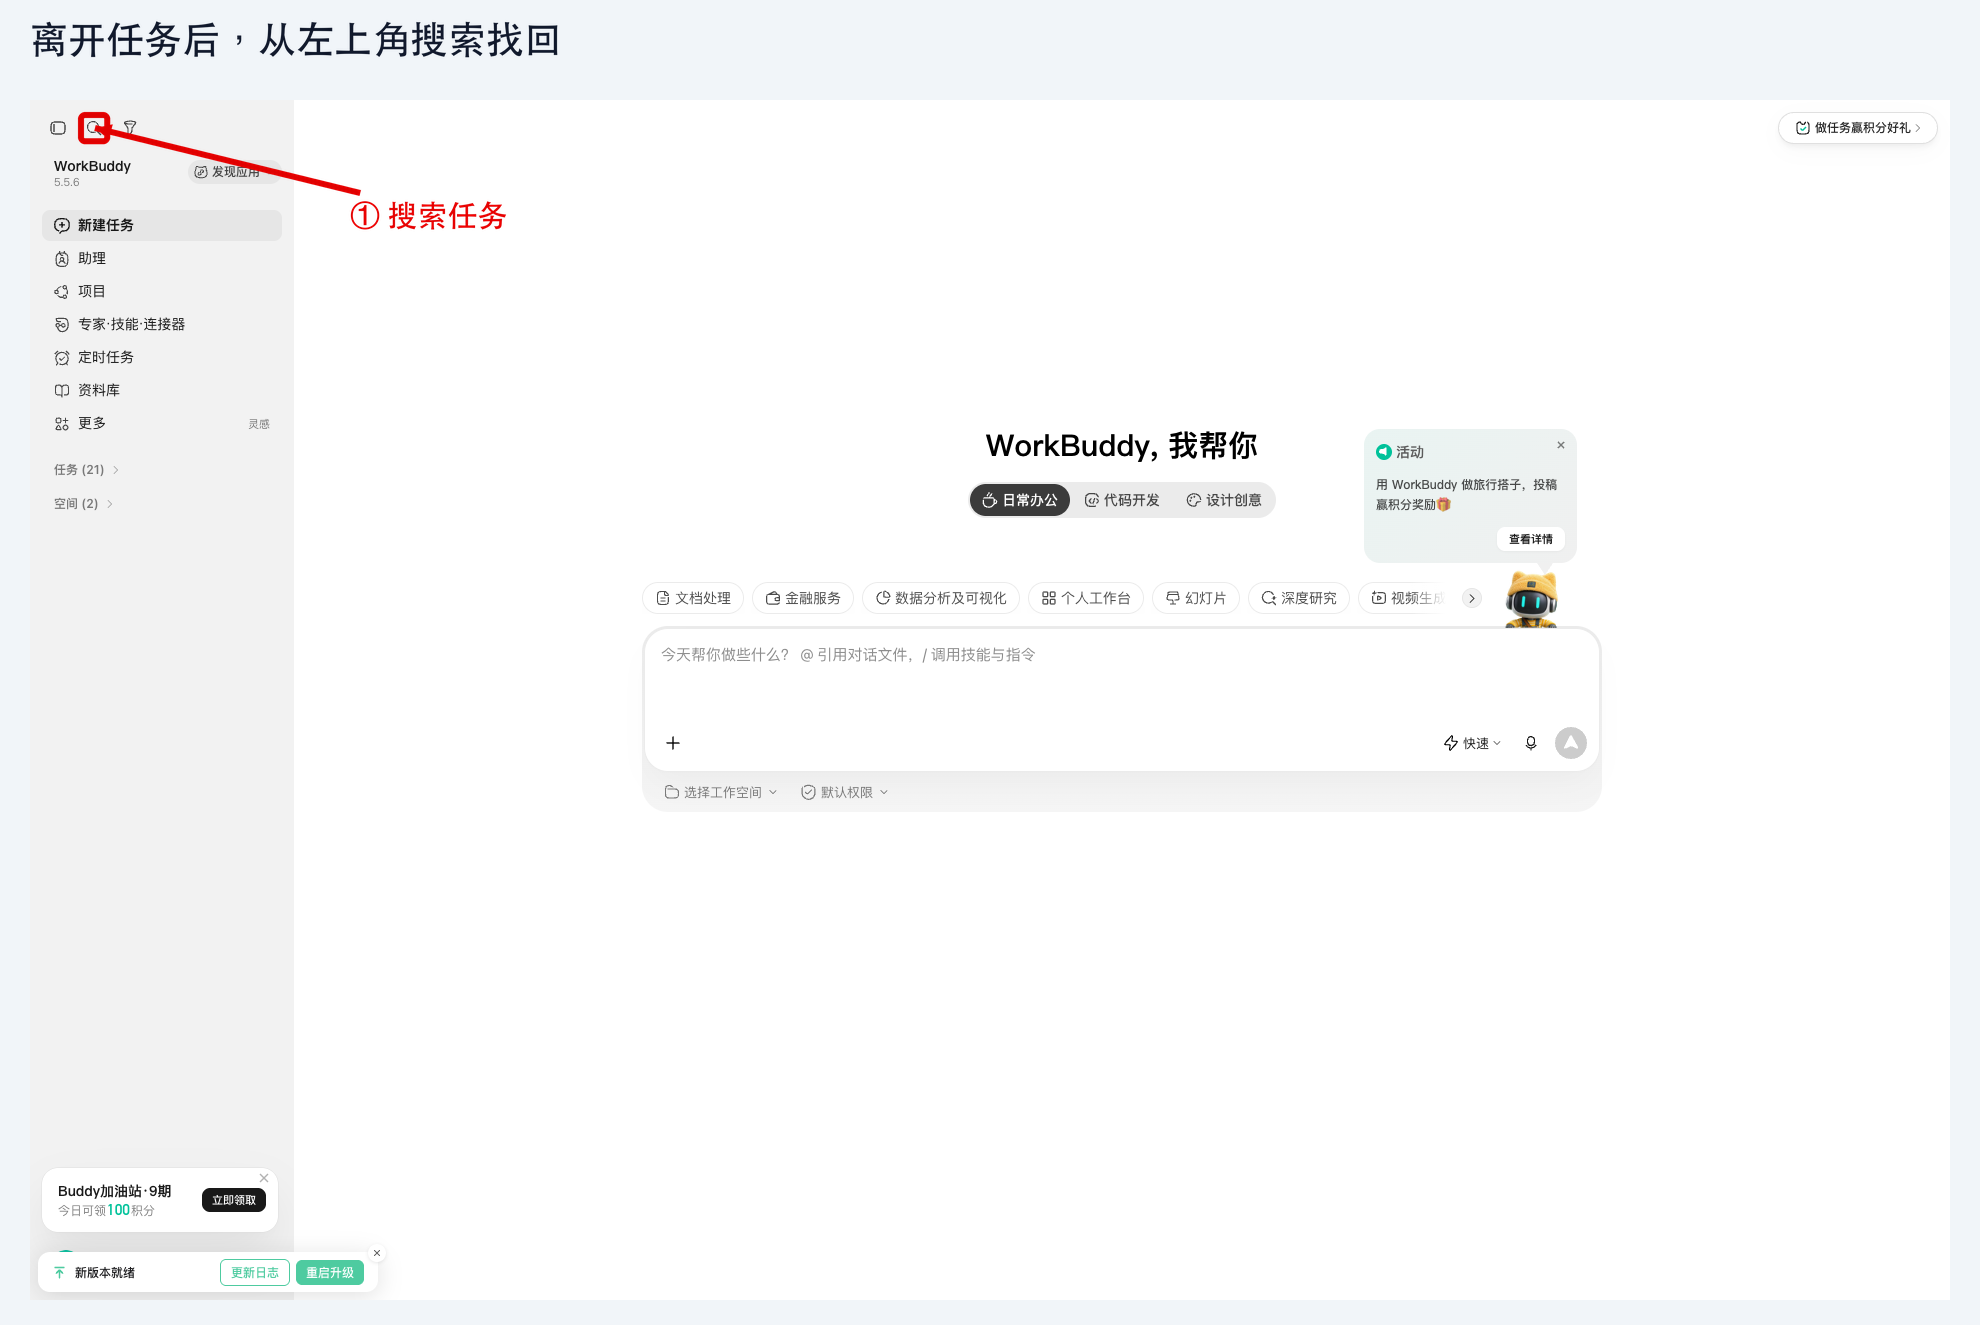Click 查看详情 in 活动 popup
The image size is (1980, 1325).
[x=1531, y=539]
